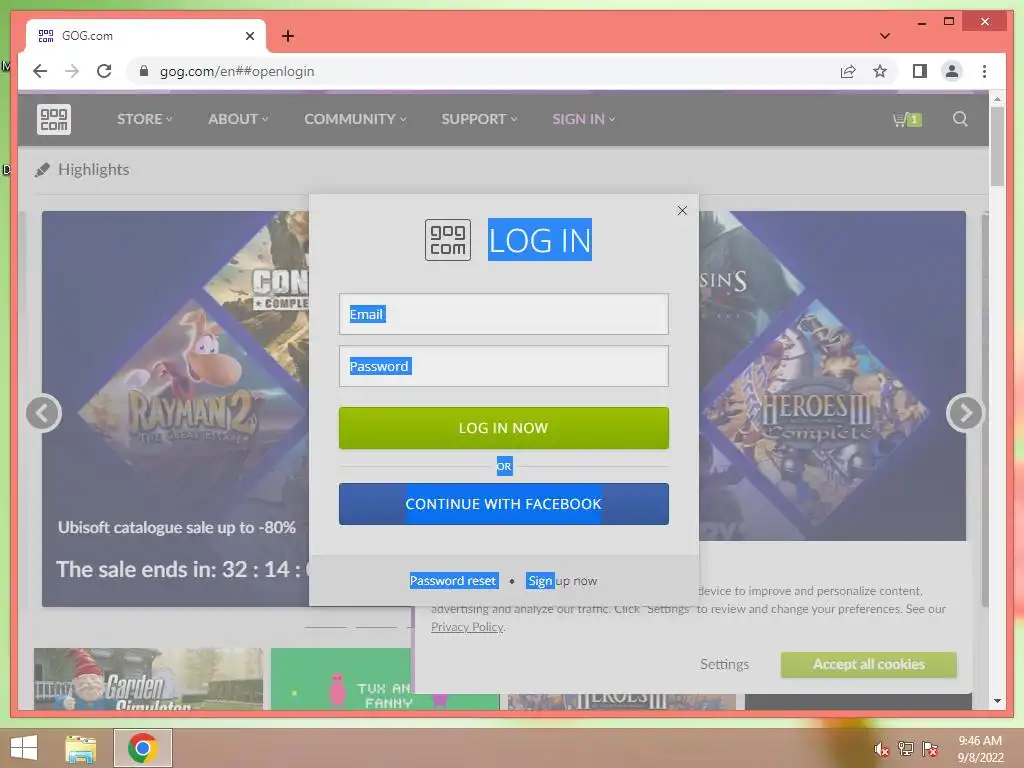Toggle Chrome side panel icon
This screenshot has height=768, width=1024.
click(920, 71)
